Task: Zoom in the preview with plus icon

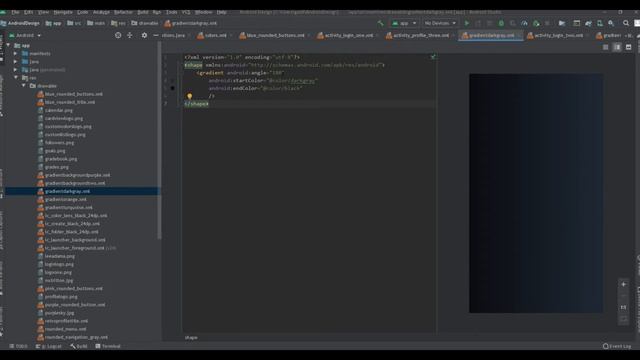Action: (623, 284)
